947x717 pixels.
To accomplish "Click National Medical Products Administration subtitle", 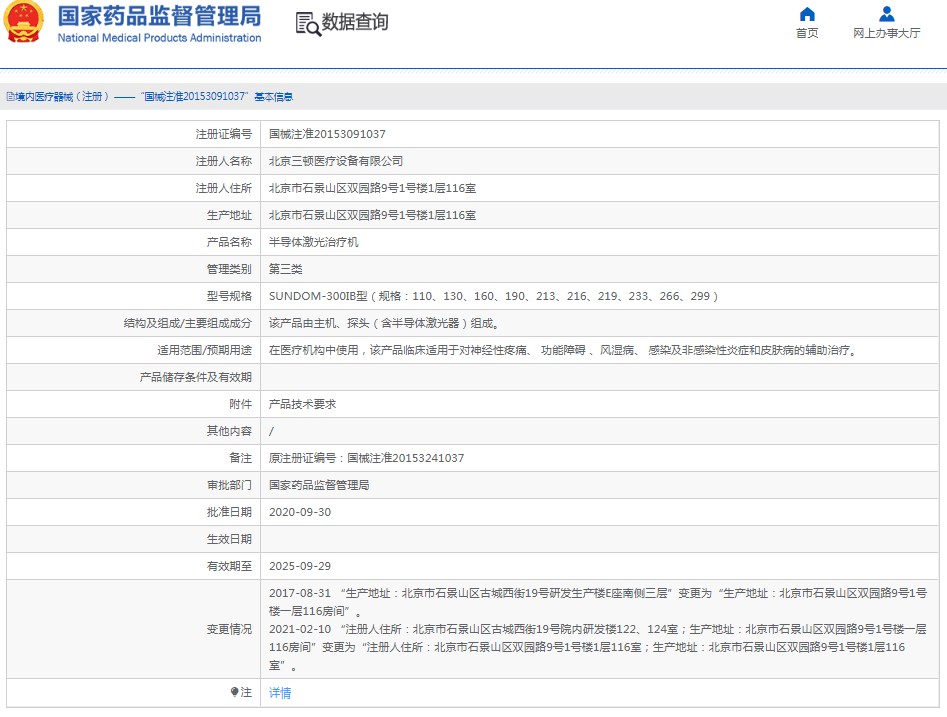I will (159, 38).
